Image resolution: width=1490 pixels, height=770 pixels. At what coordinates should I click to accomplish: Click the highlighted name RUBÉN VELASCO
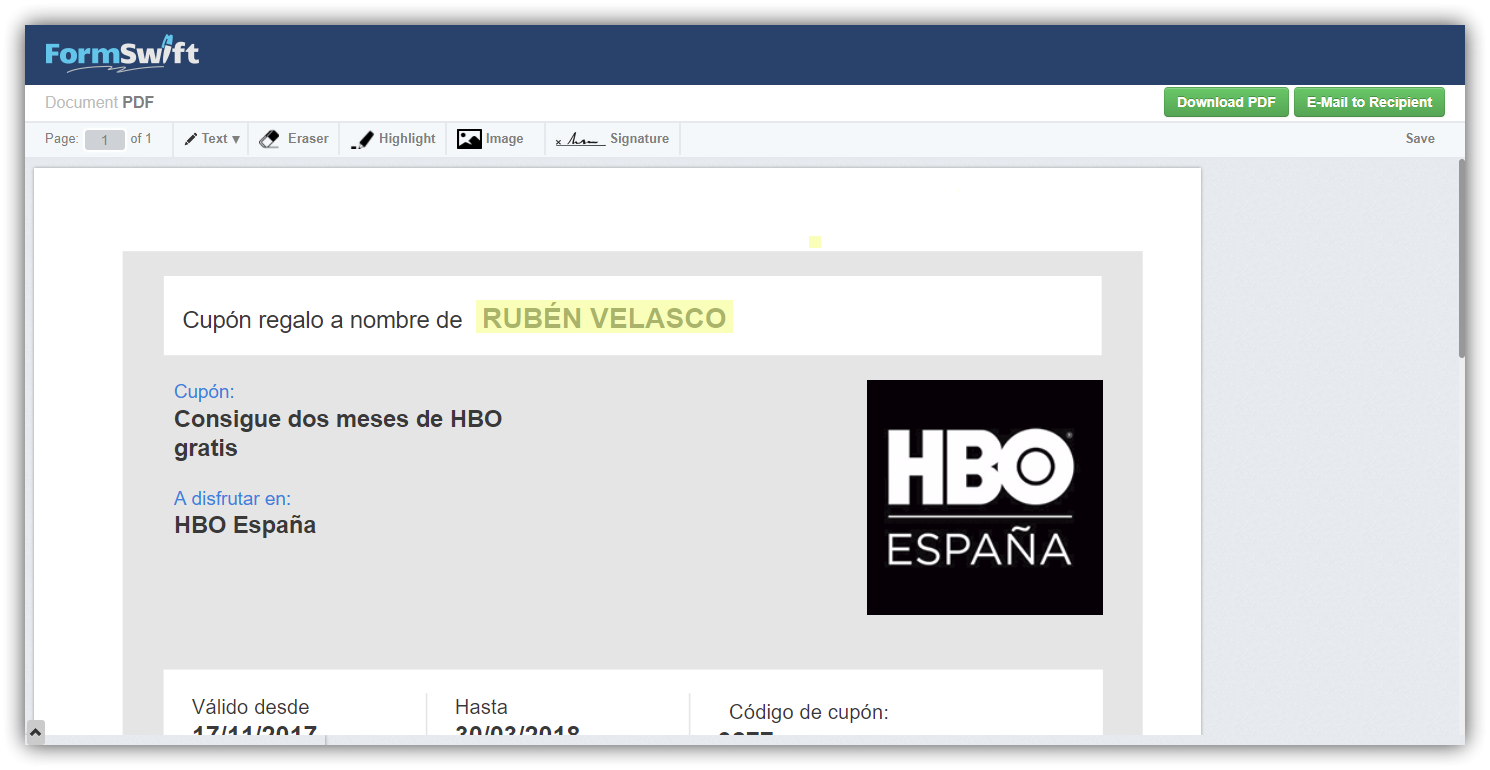[x=604, y=318]
